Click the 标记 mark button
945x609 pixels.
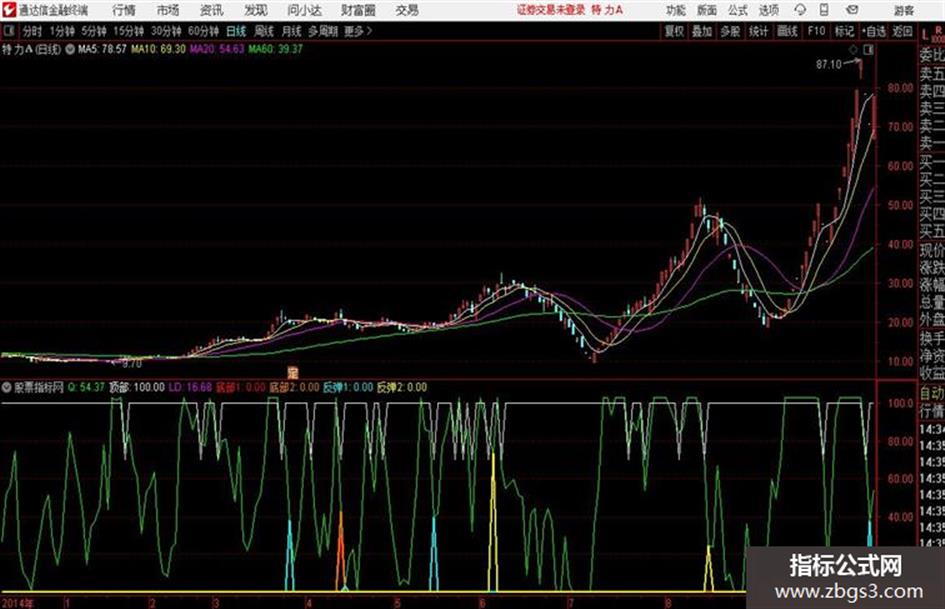pos(844,31)
